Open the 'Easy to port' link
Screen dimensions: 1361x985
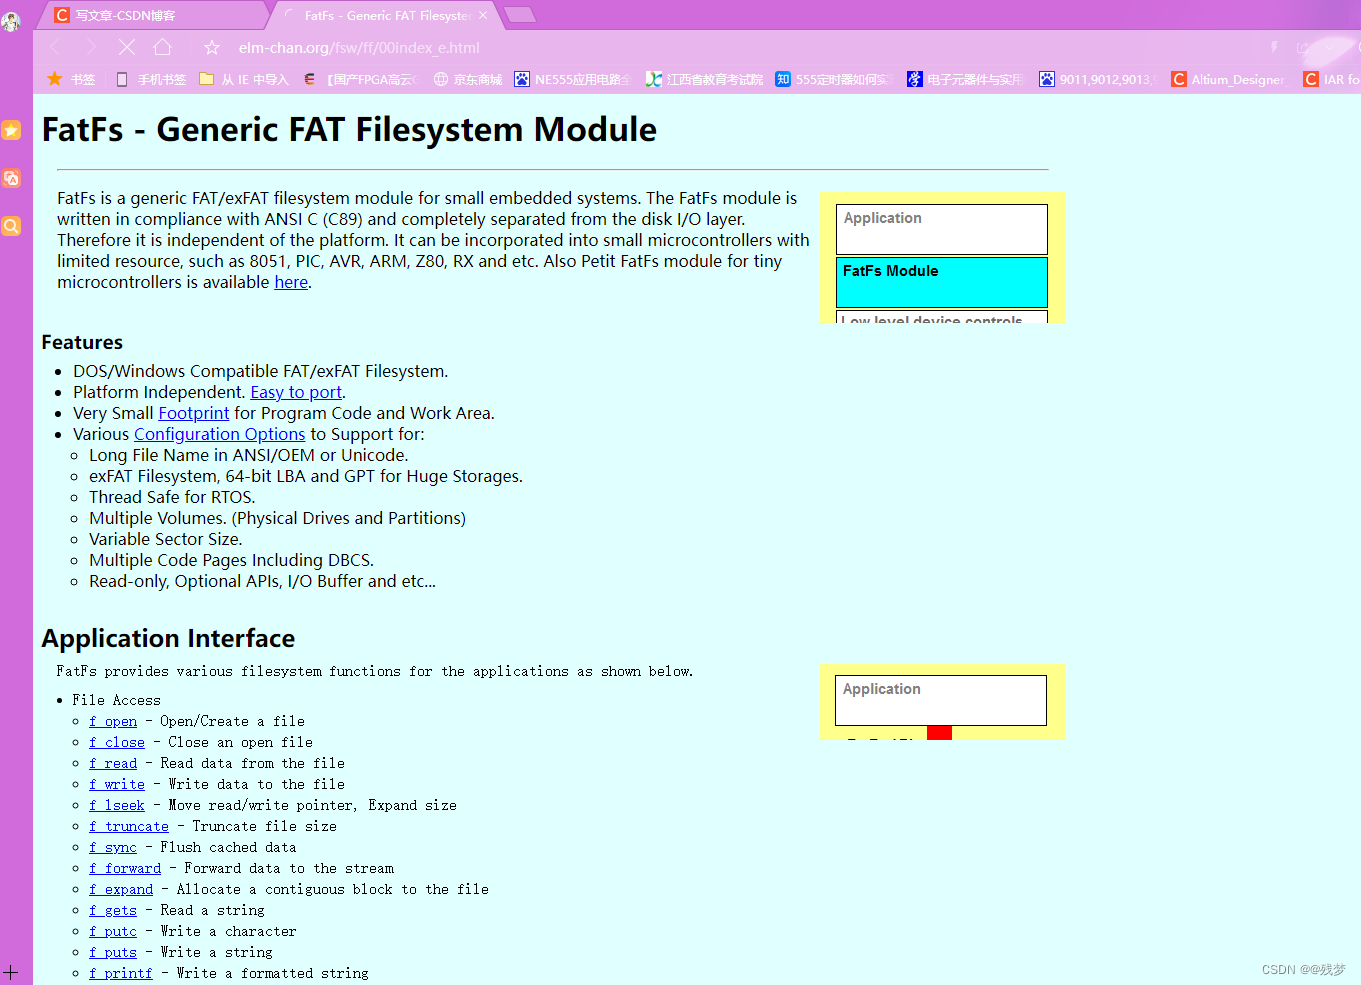pos(296,392)
